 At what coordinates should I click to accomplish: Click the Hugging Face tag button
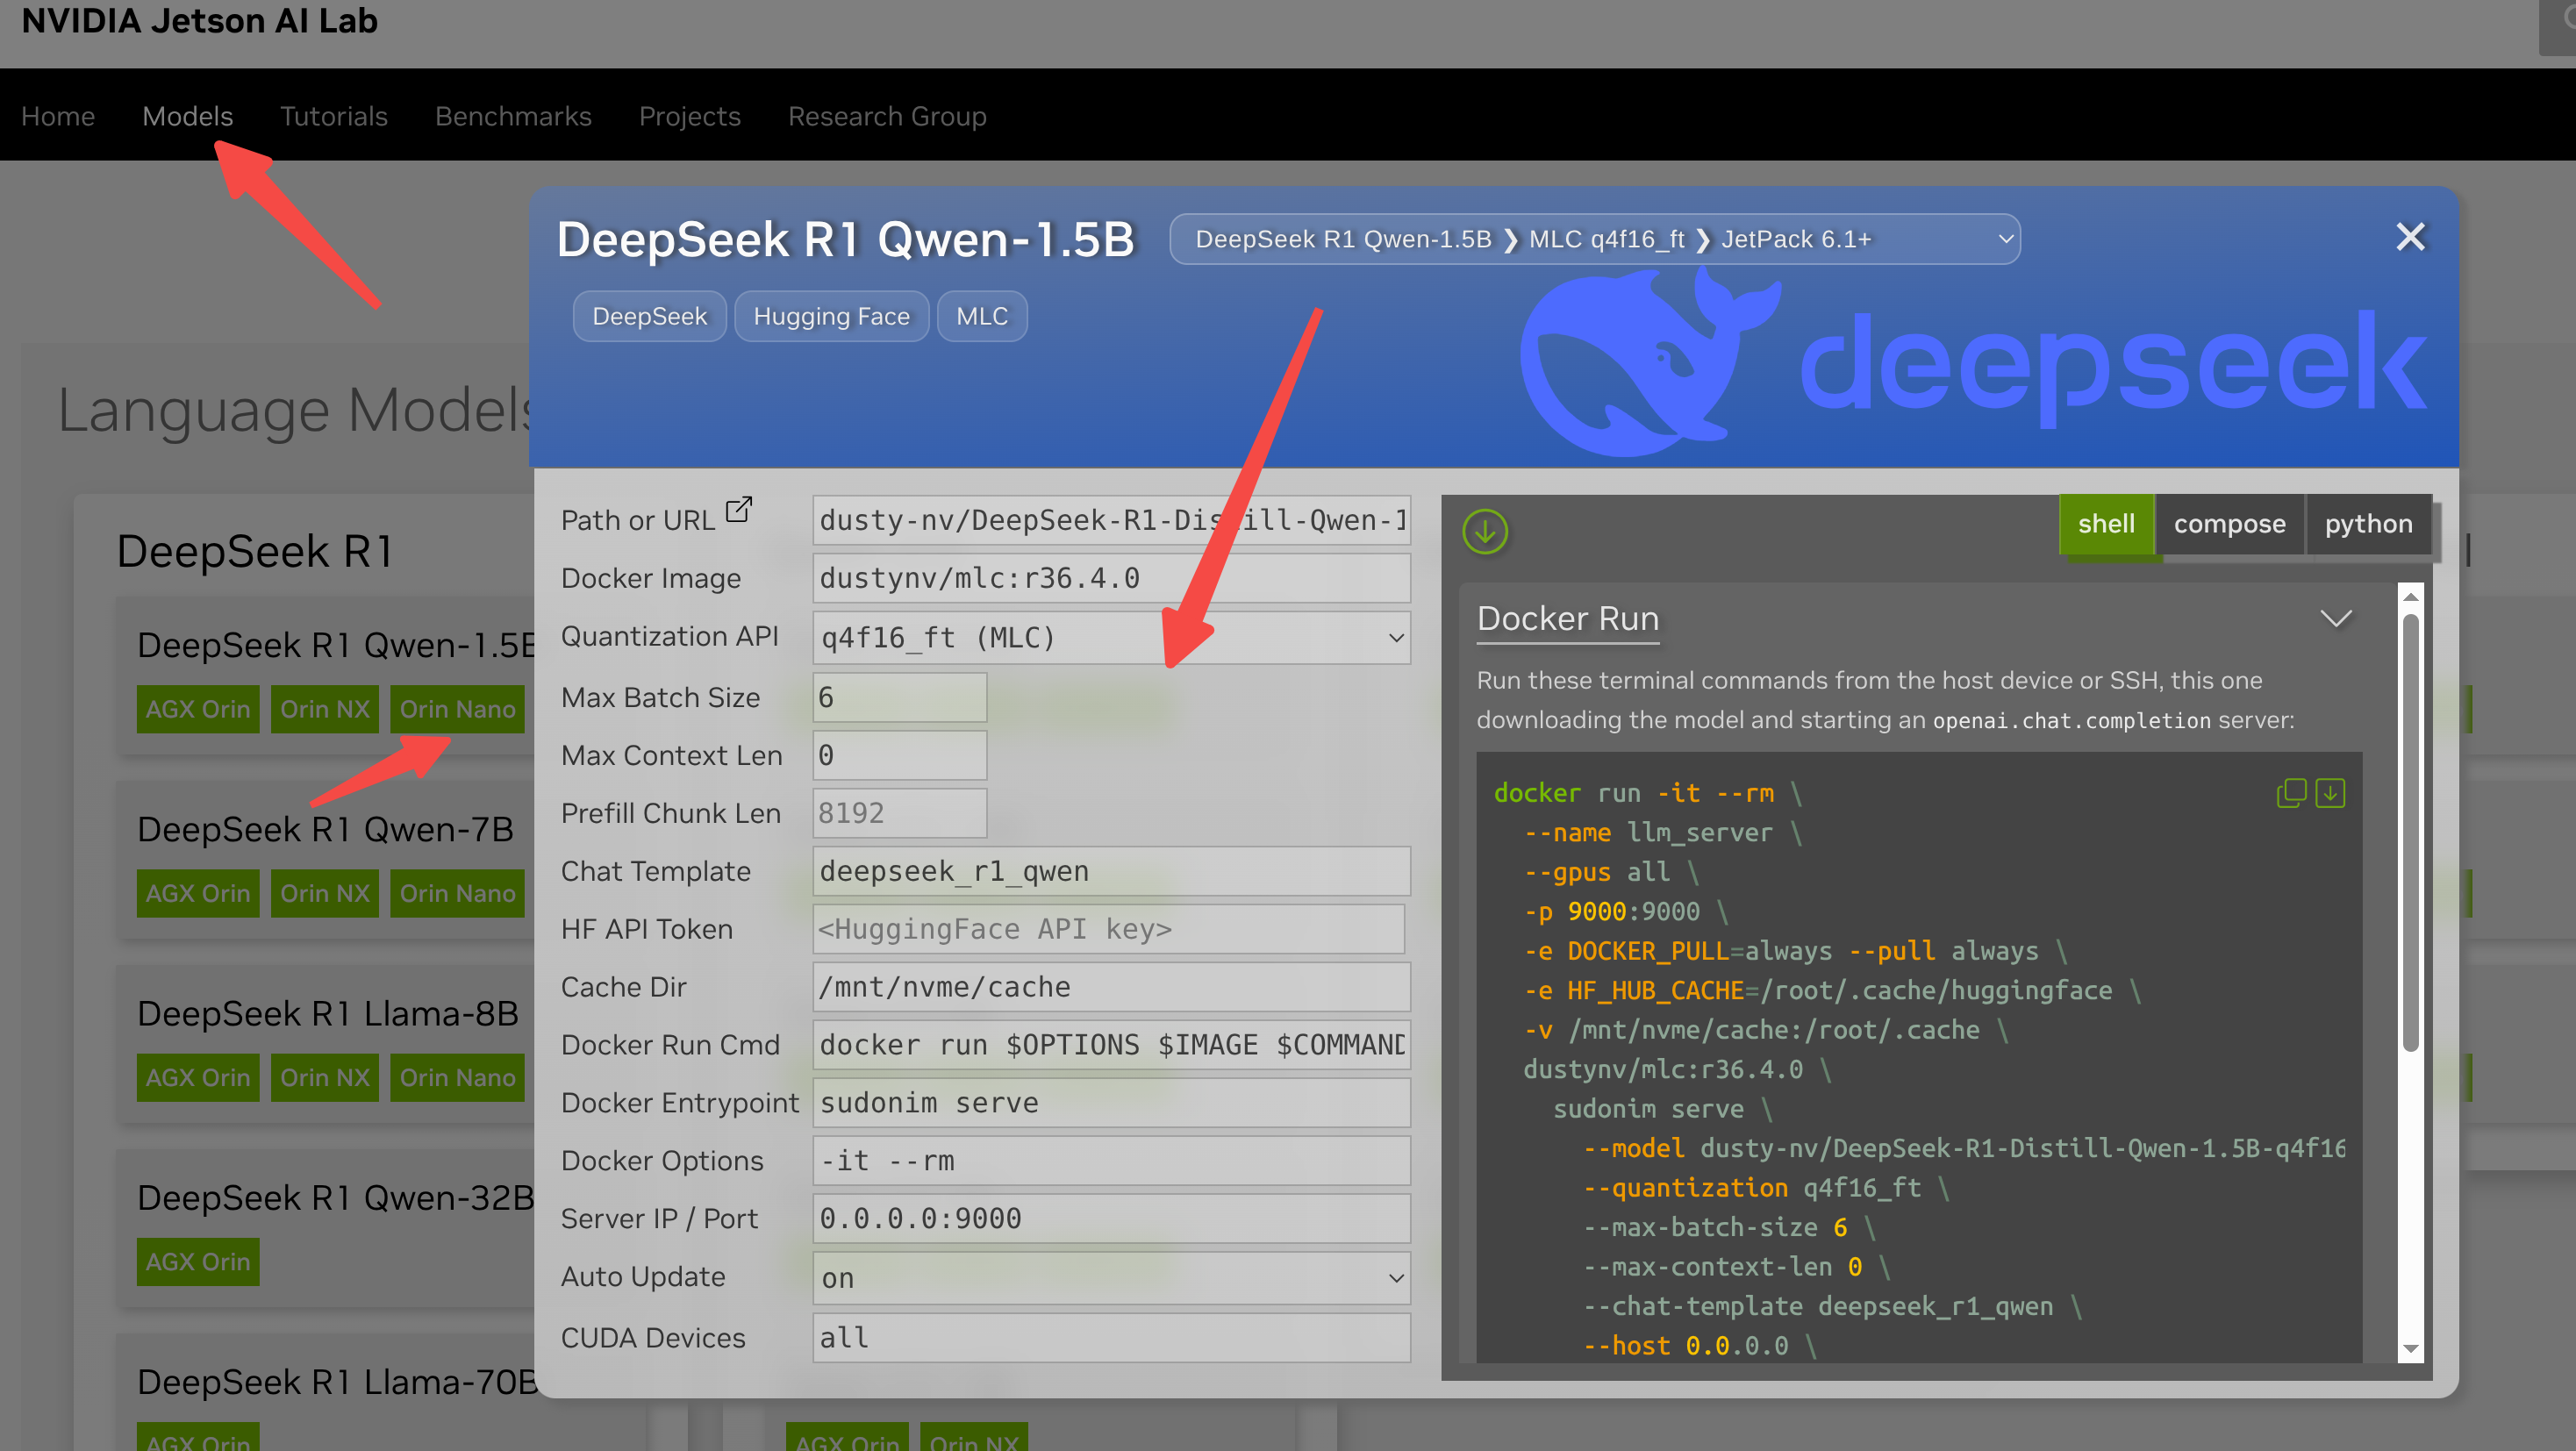click(831, 316)
